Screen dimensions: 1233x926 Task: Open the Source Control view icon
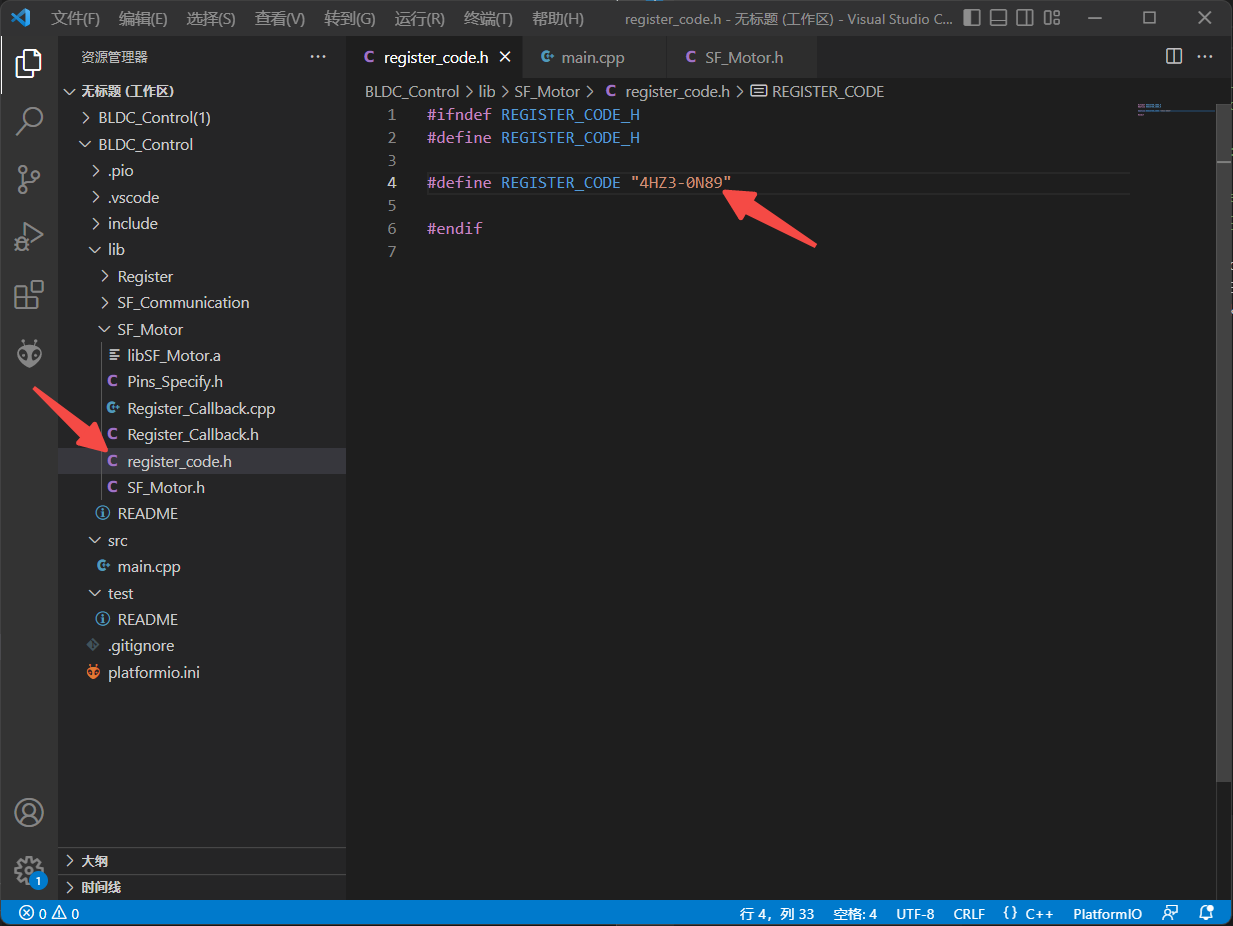pyautogui.click(x=29, y=180)
